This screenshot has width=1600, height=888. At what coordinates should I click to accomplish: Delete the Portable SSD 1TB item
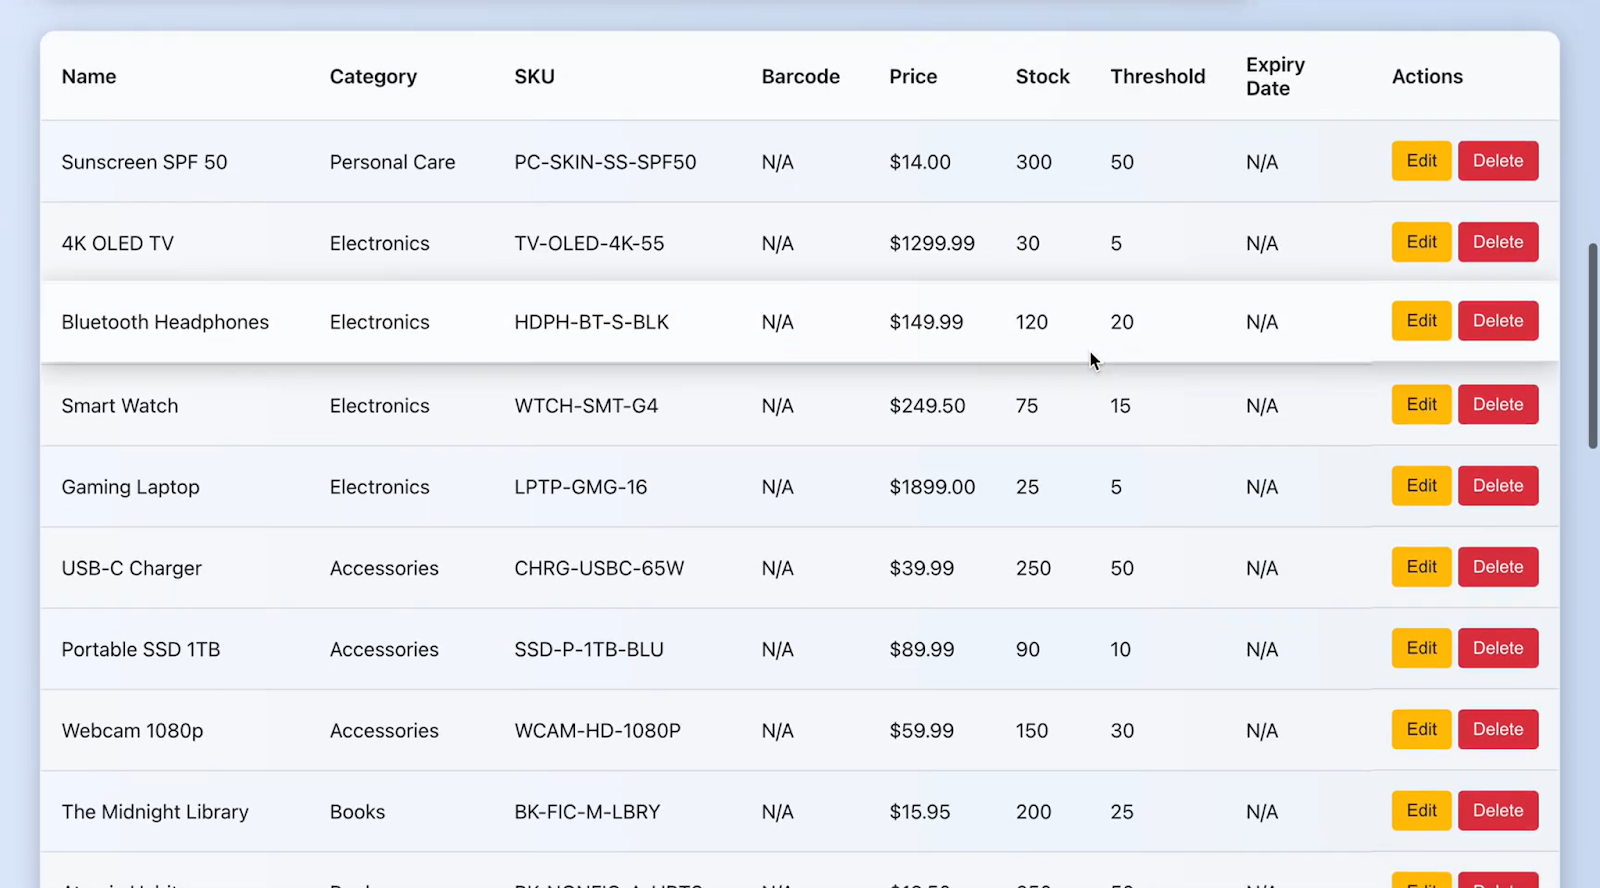coord(1497,648)
